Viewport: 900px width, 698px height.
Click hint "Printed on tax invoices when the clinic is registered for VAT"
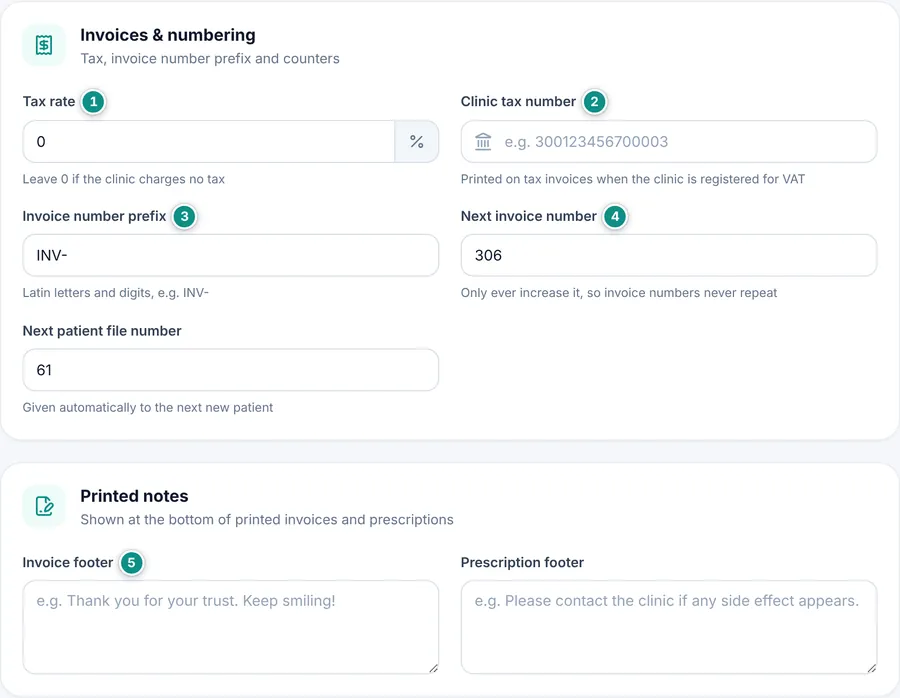(x=633, y=179)
